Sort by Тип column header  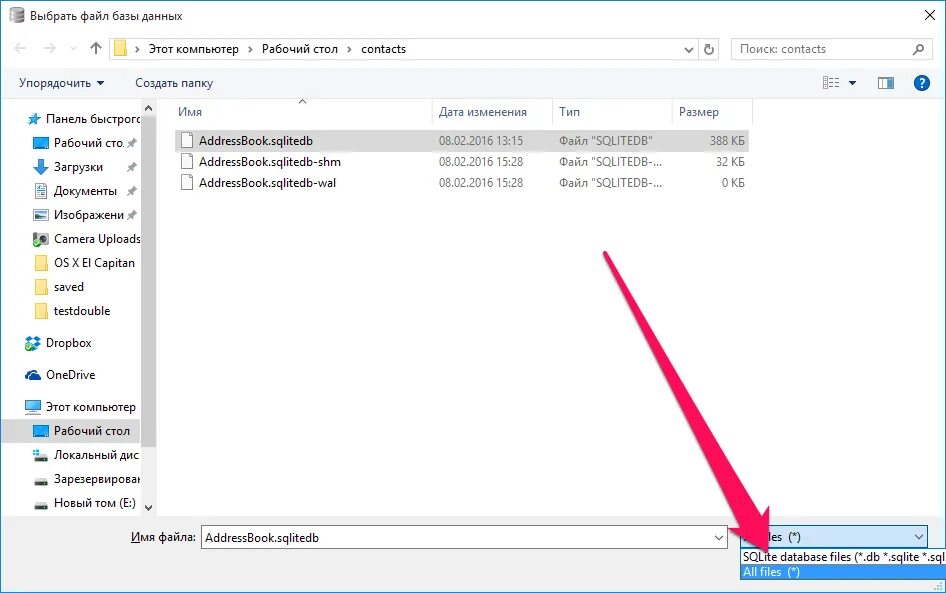[612, 112]
